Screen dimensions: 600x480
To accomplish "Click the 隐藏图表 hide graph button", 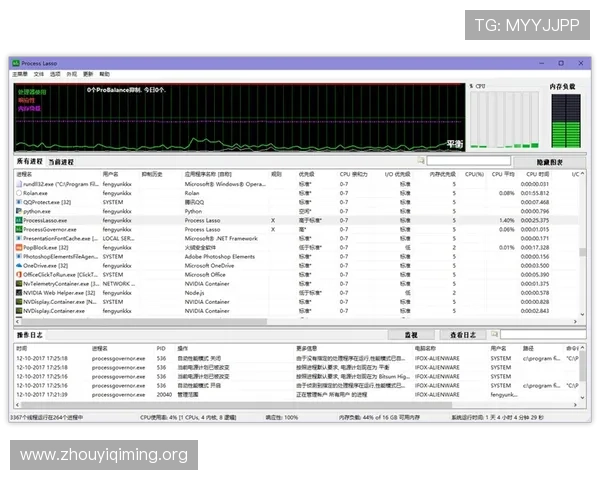I will pyautogui.click(x=549, y=161).
